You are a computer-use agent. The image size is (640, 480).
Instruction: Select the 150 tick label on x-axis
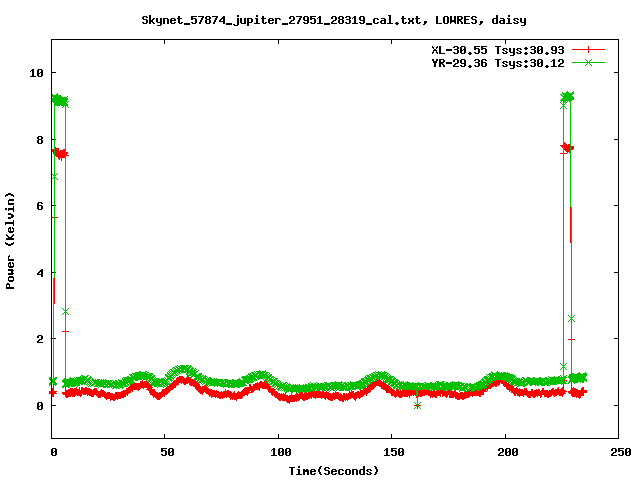(x=392, y=452)
